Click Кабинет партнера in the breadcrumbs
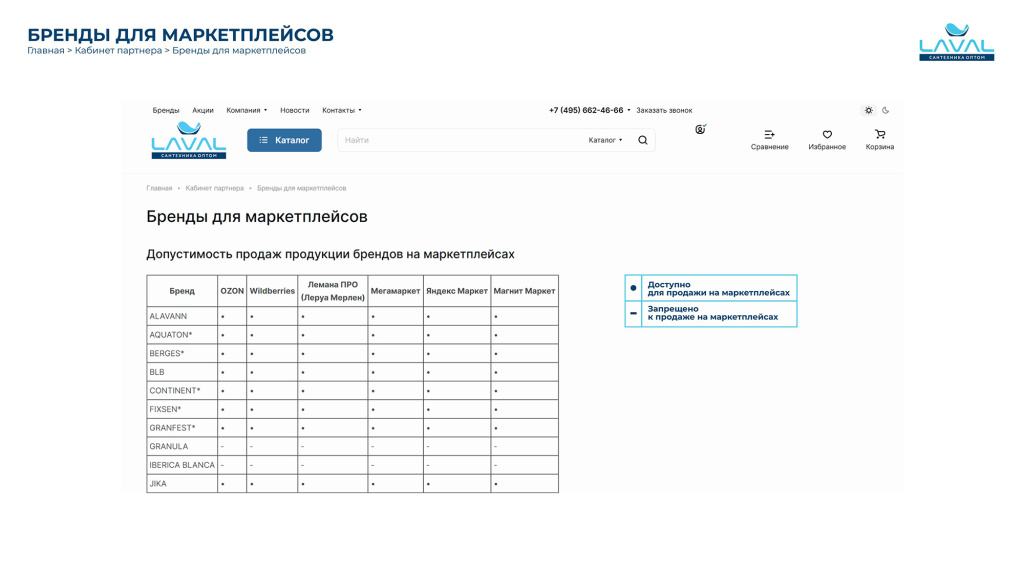 pyautogui.click(x=214, y=188)
